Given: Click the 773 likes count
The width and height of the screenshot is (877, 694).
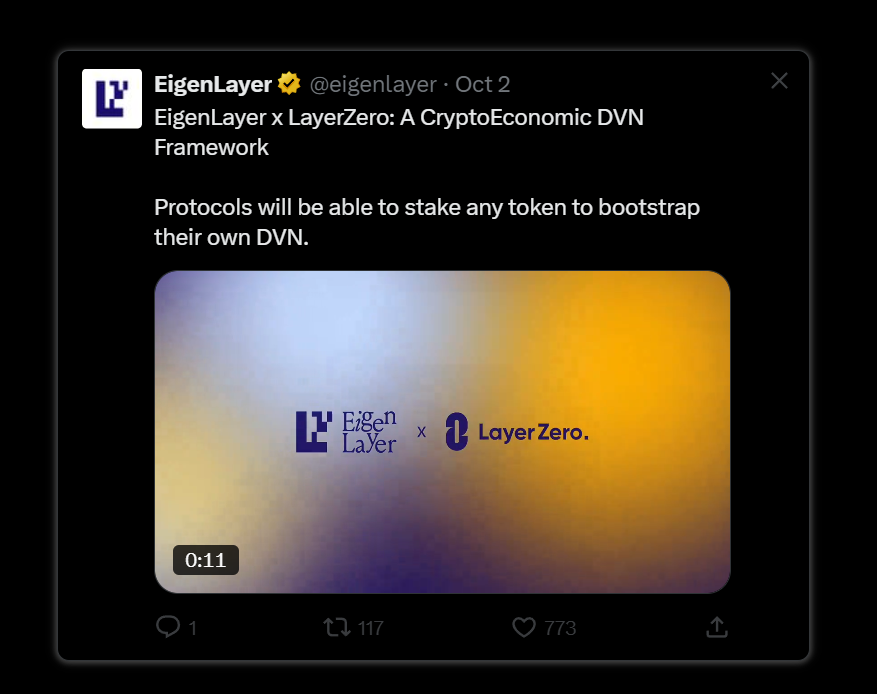Looking at the screenshot, I should (560, 628).
